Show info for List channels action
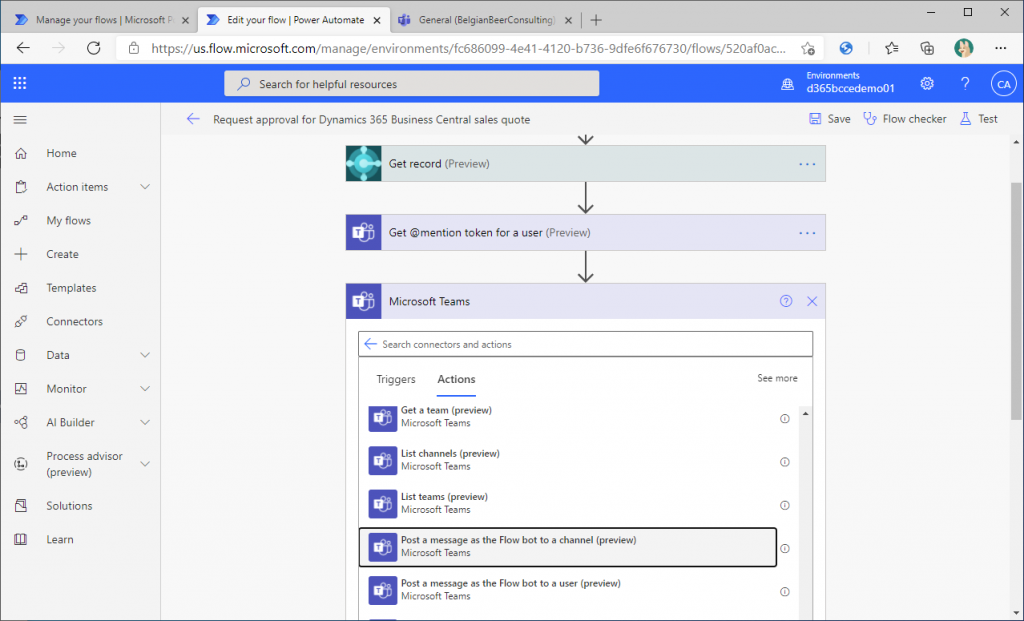 click(785, 462)
